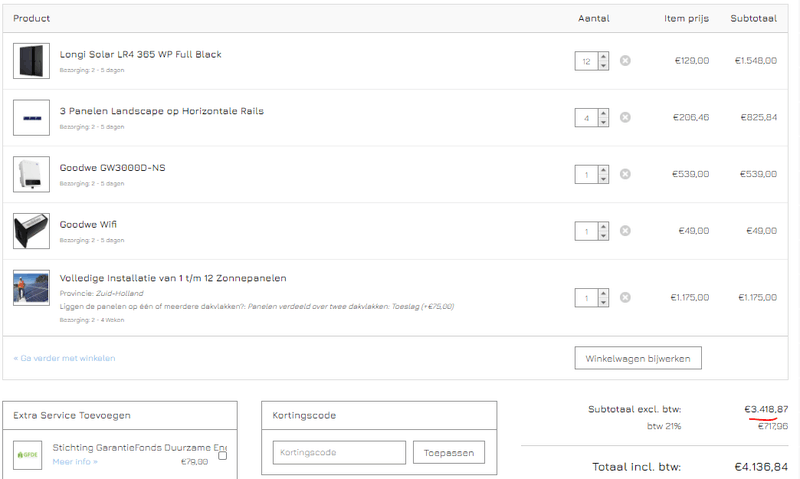Remove Volledige Installatie item from cart
Screen dimensions: 800x479
[x=625, y=297]
